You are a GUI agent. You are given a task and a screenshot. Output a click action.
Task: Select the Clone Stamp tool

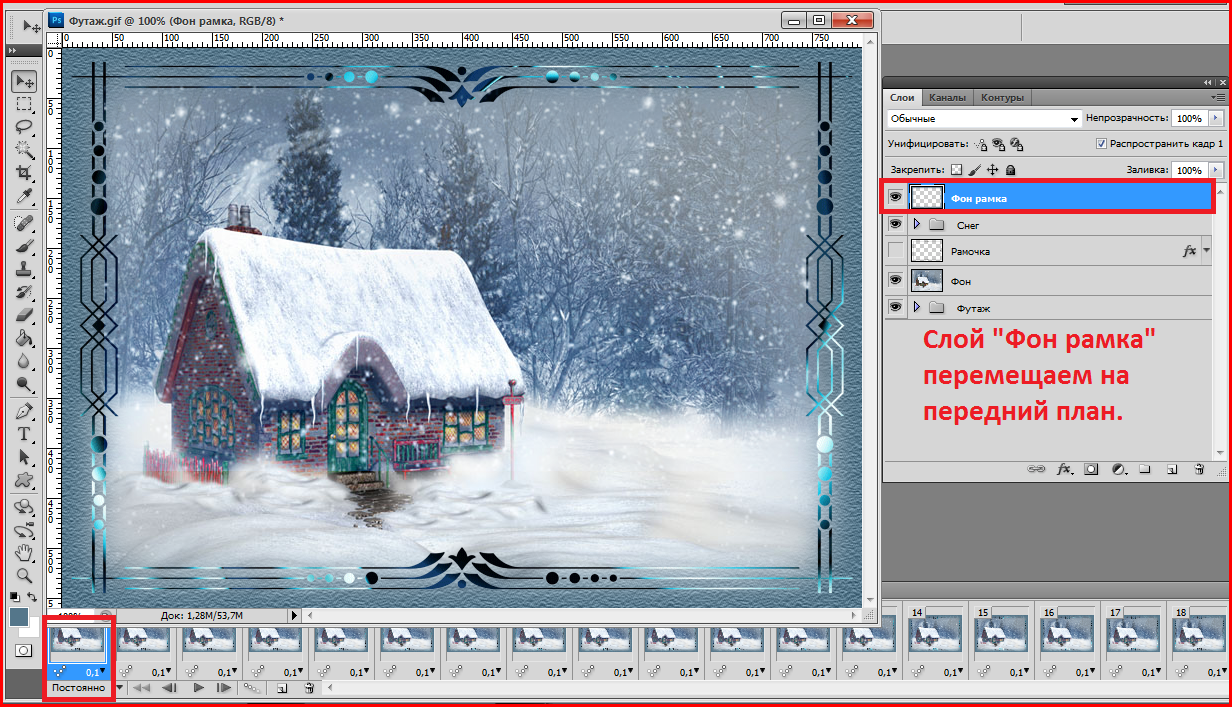[24, 269]
